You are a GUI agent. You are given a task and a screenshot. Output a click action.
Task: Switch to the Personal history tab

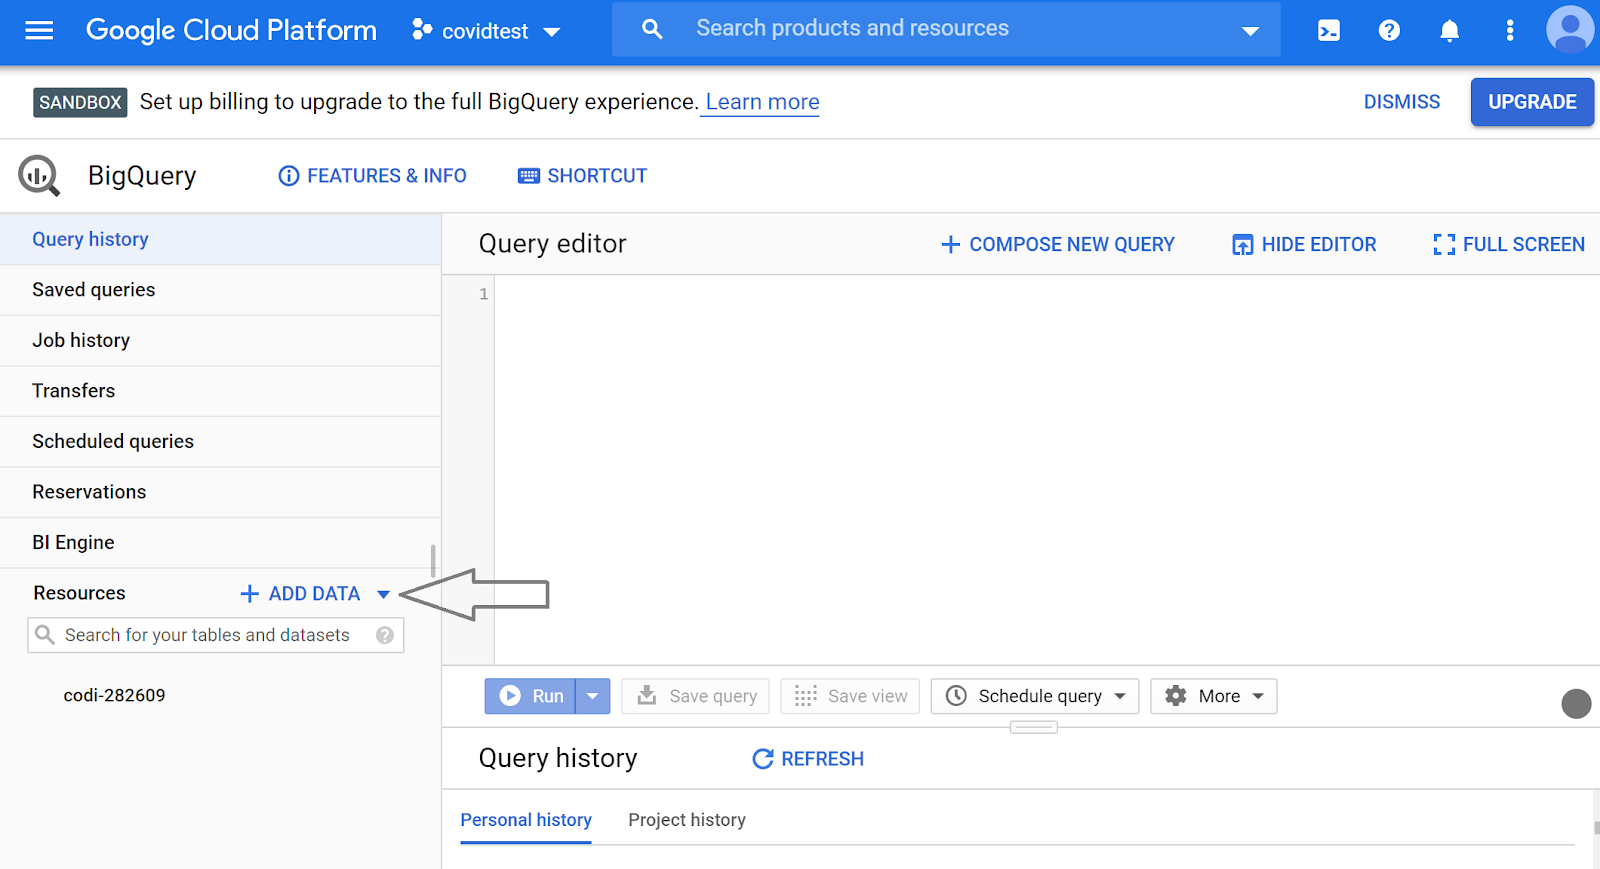pos(526,820)
